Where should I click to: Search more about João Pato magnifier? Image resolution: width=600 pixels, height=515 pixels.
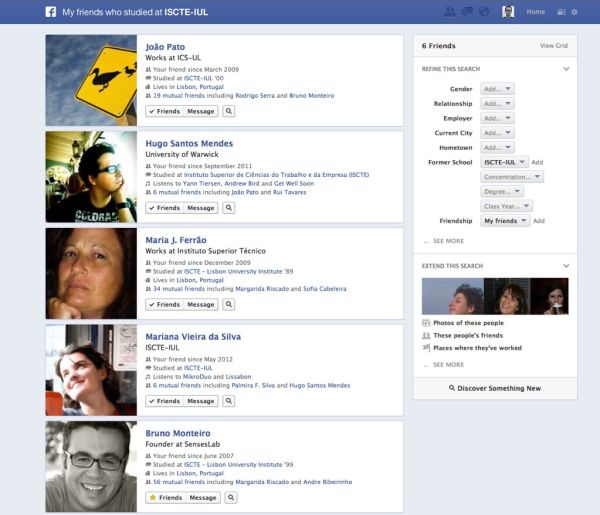point(229,111)
